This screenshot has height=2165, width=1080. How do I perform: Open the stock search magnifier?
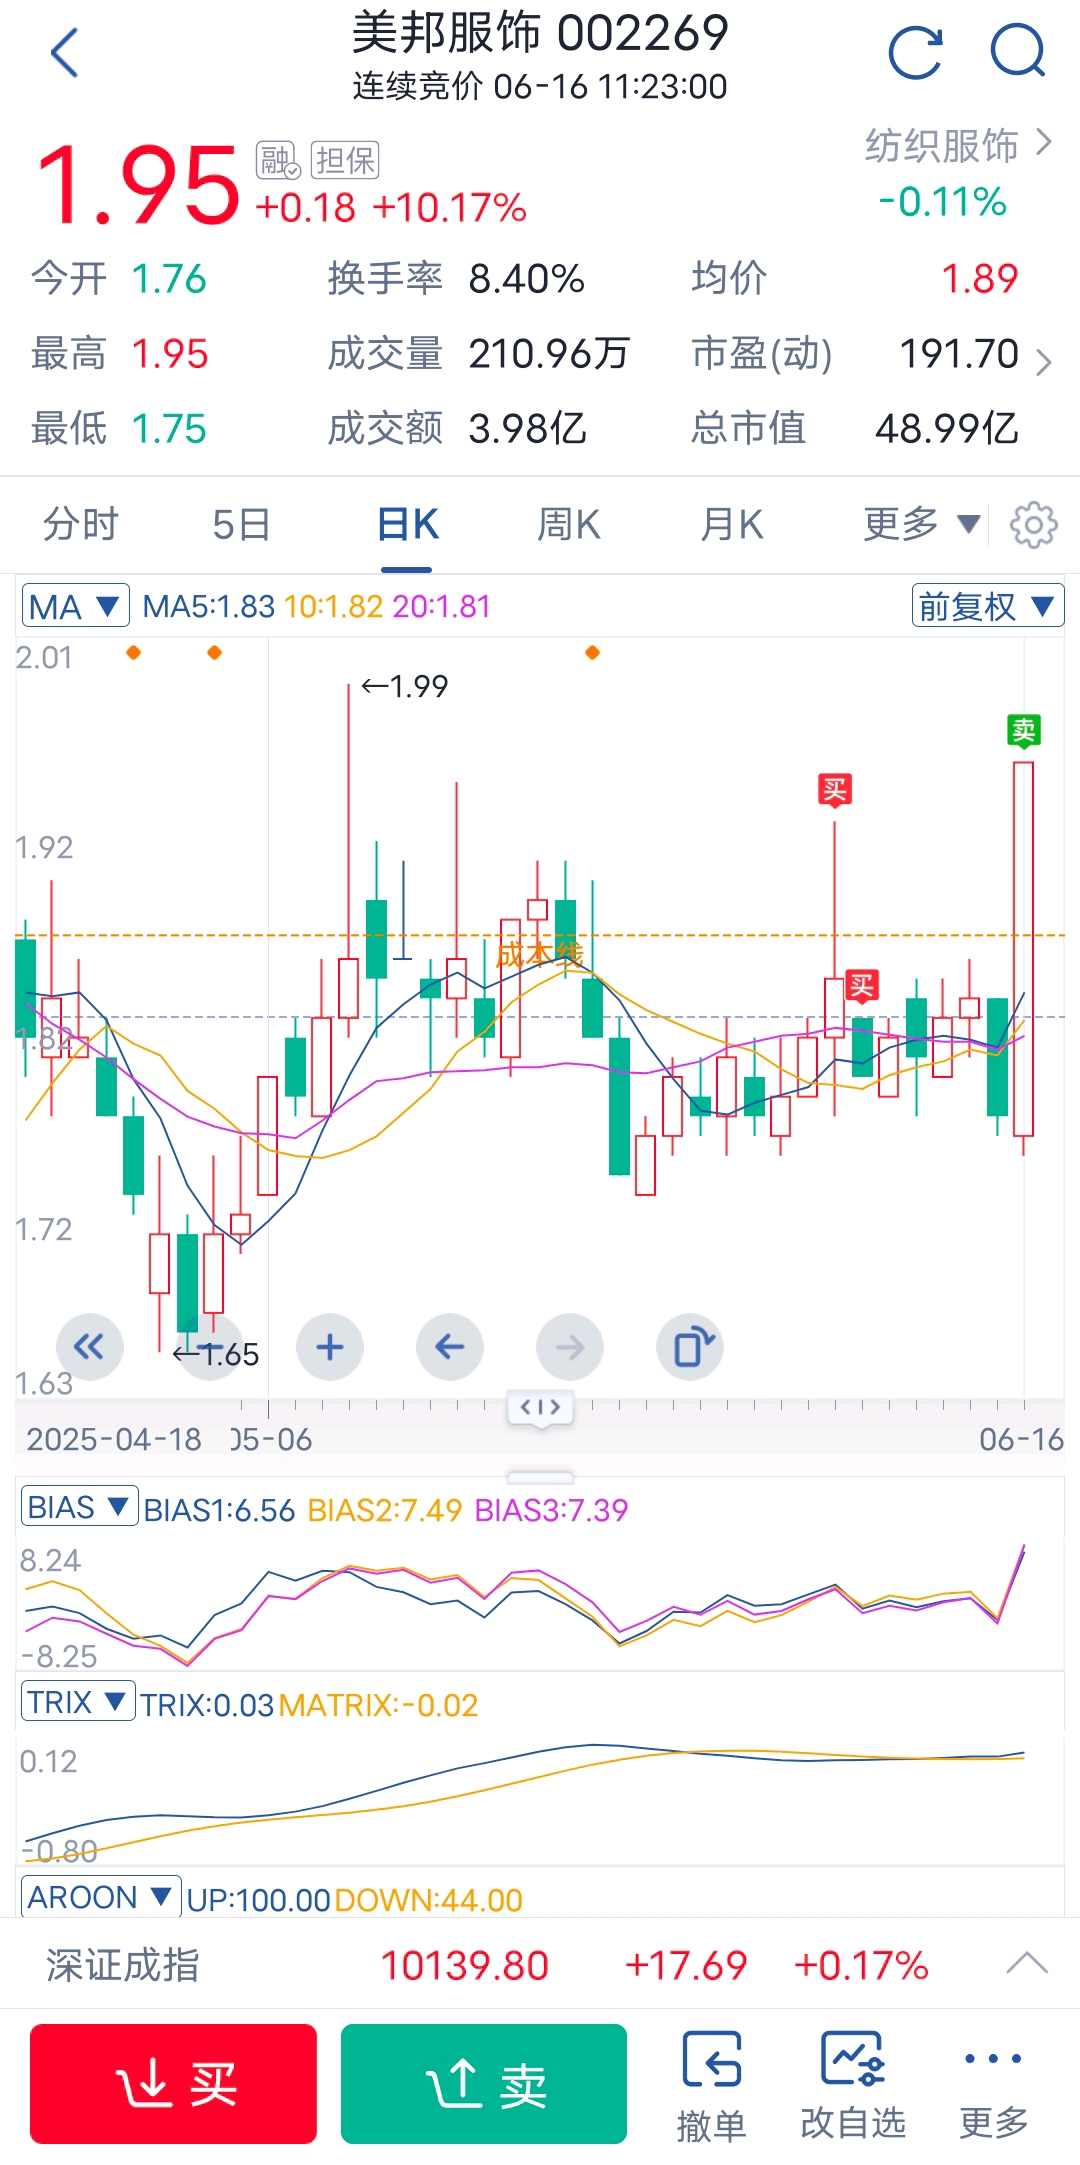tap(1018, 52)
